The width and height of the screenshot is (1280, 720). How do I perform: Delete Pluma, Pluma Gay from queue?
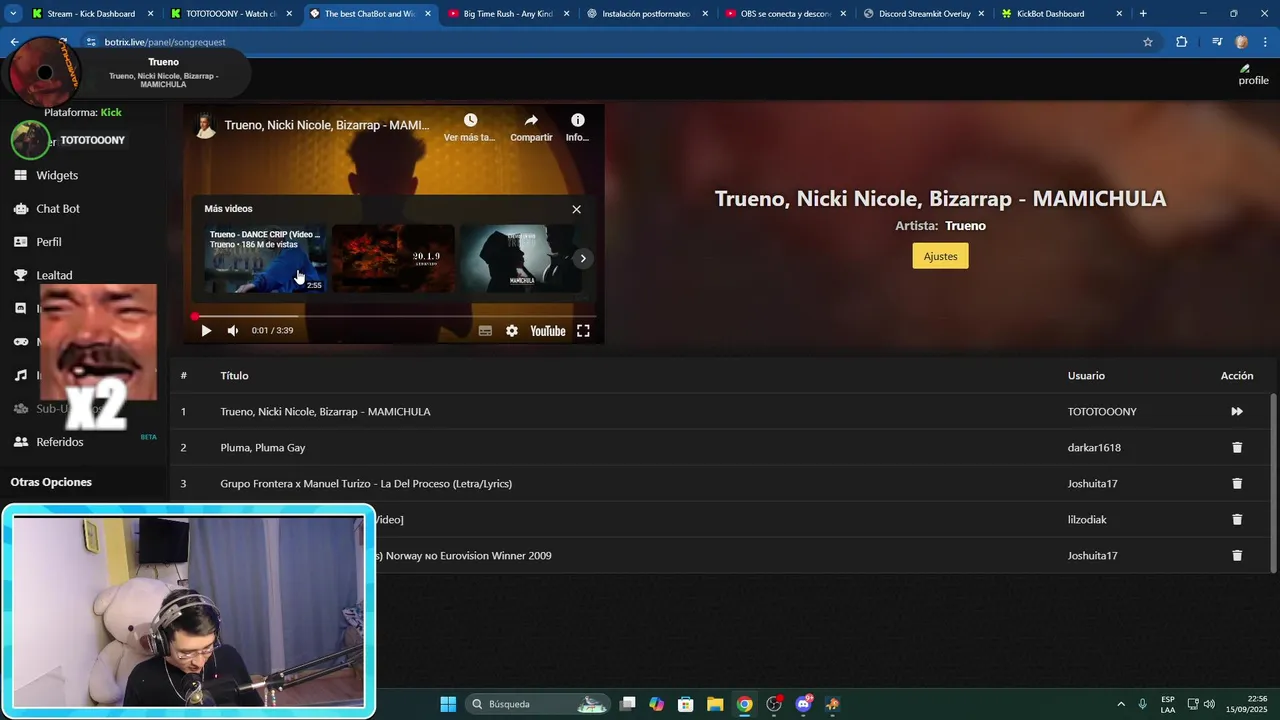[1237, 447]
